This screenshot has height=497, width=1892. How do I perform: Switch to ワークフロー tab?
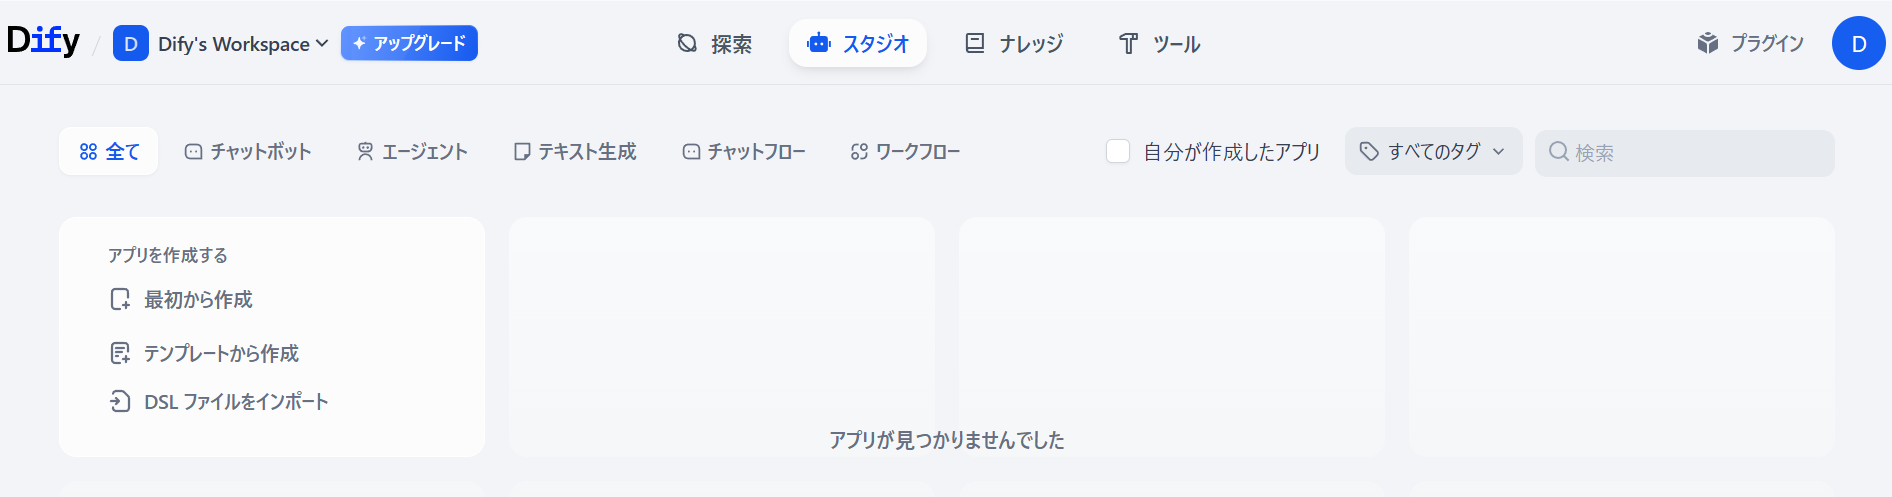(906, 151)
